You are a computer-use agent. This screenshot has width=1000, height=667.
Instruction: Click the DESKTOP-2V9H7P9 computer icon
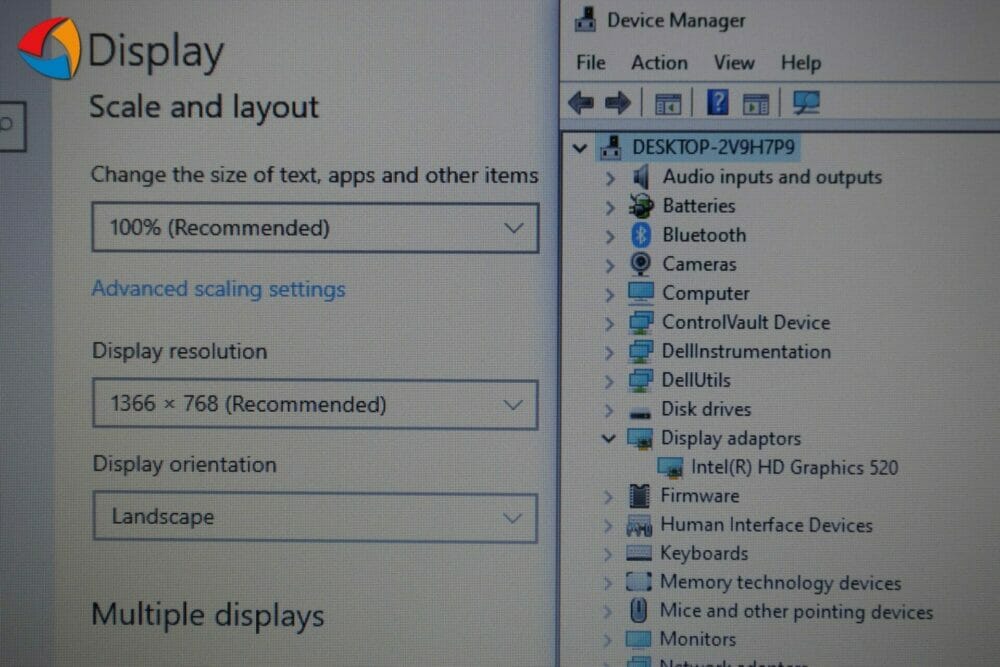610,147
